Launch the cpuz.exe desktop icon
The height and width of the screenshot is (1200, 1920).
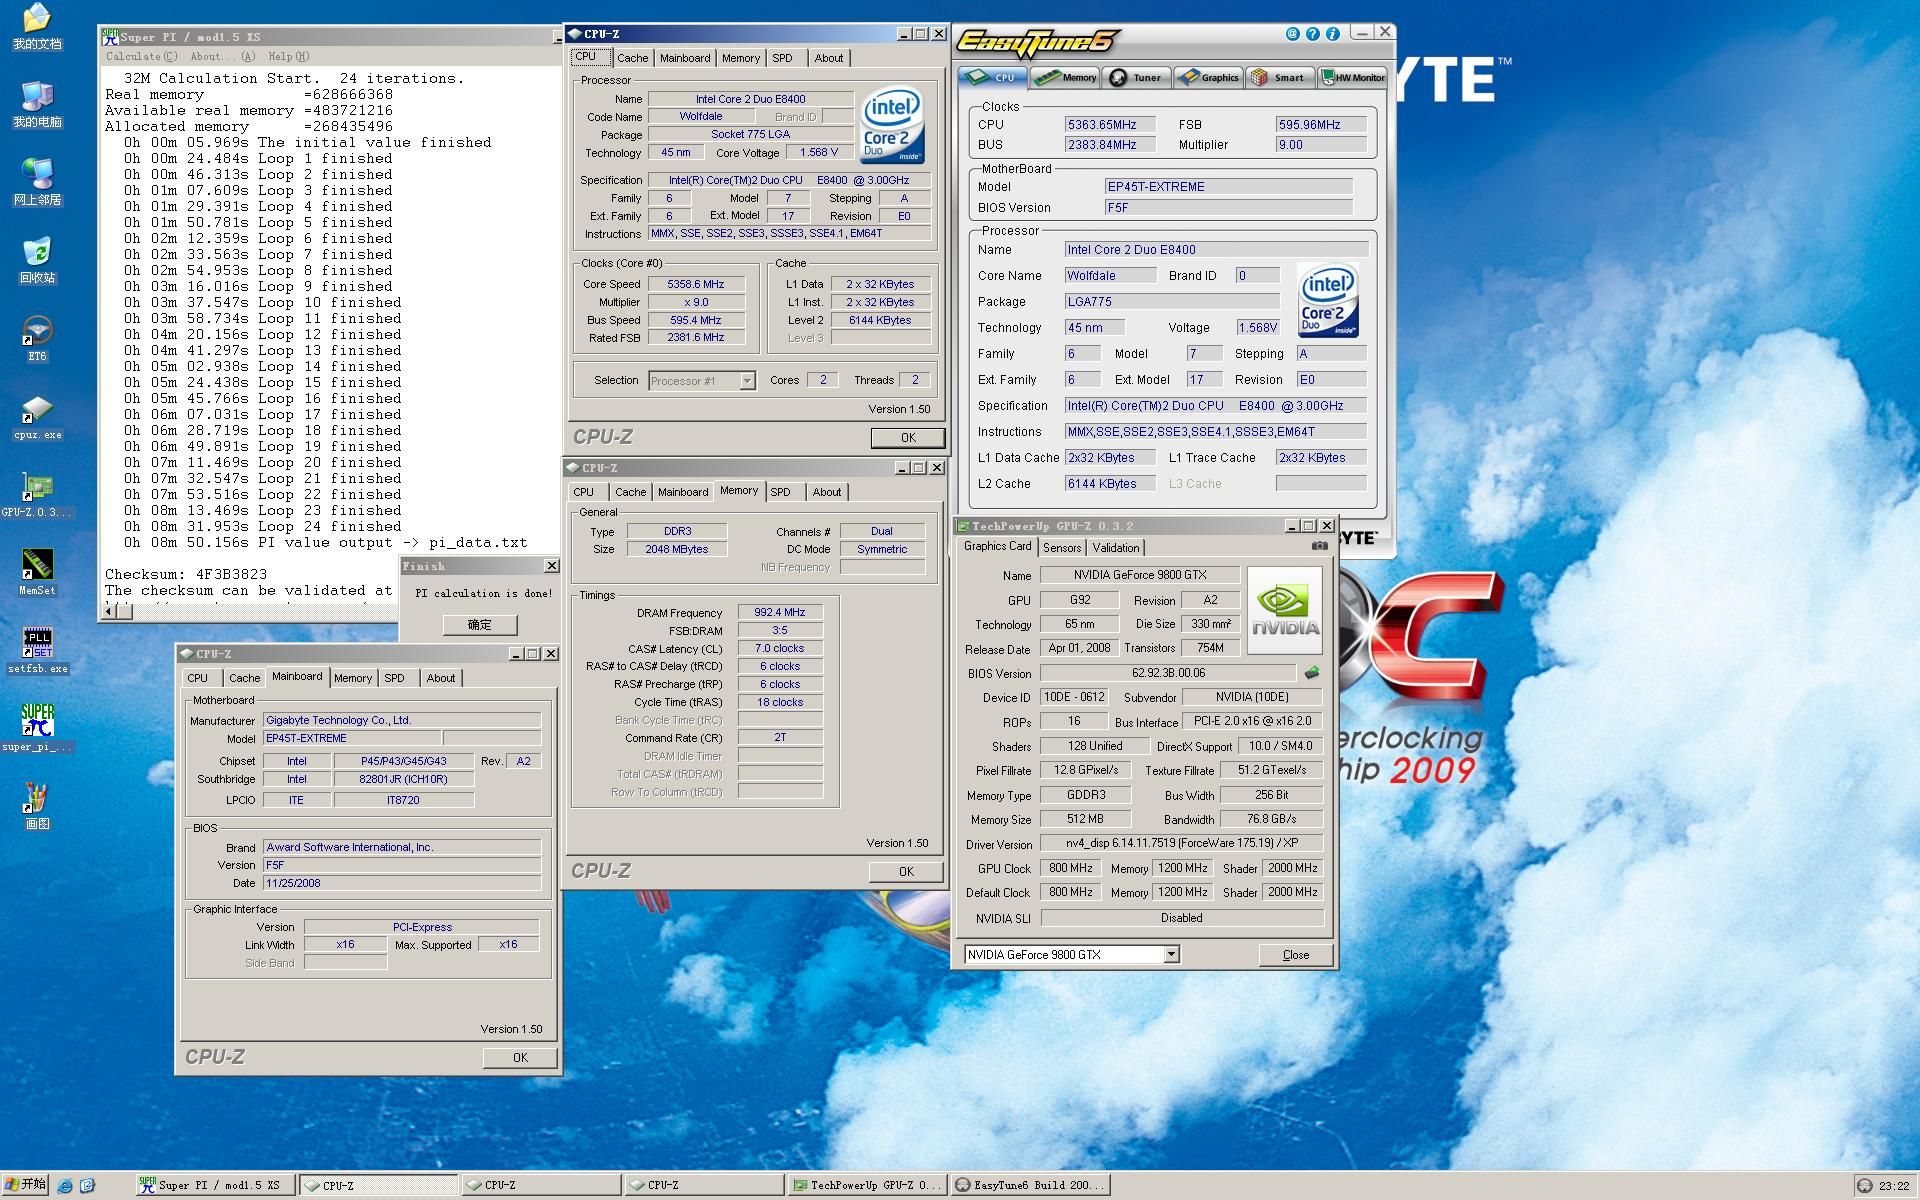(37, 417)
